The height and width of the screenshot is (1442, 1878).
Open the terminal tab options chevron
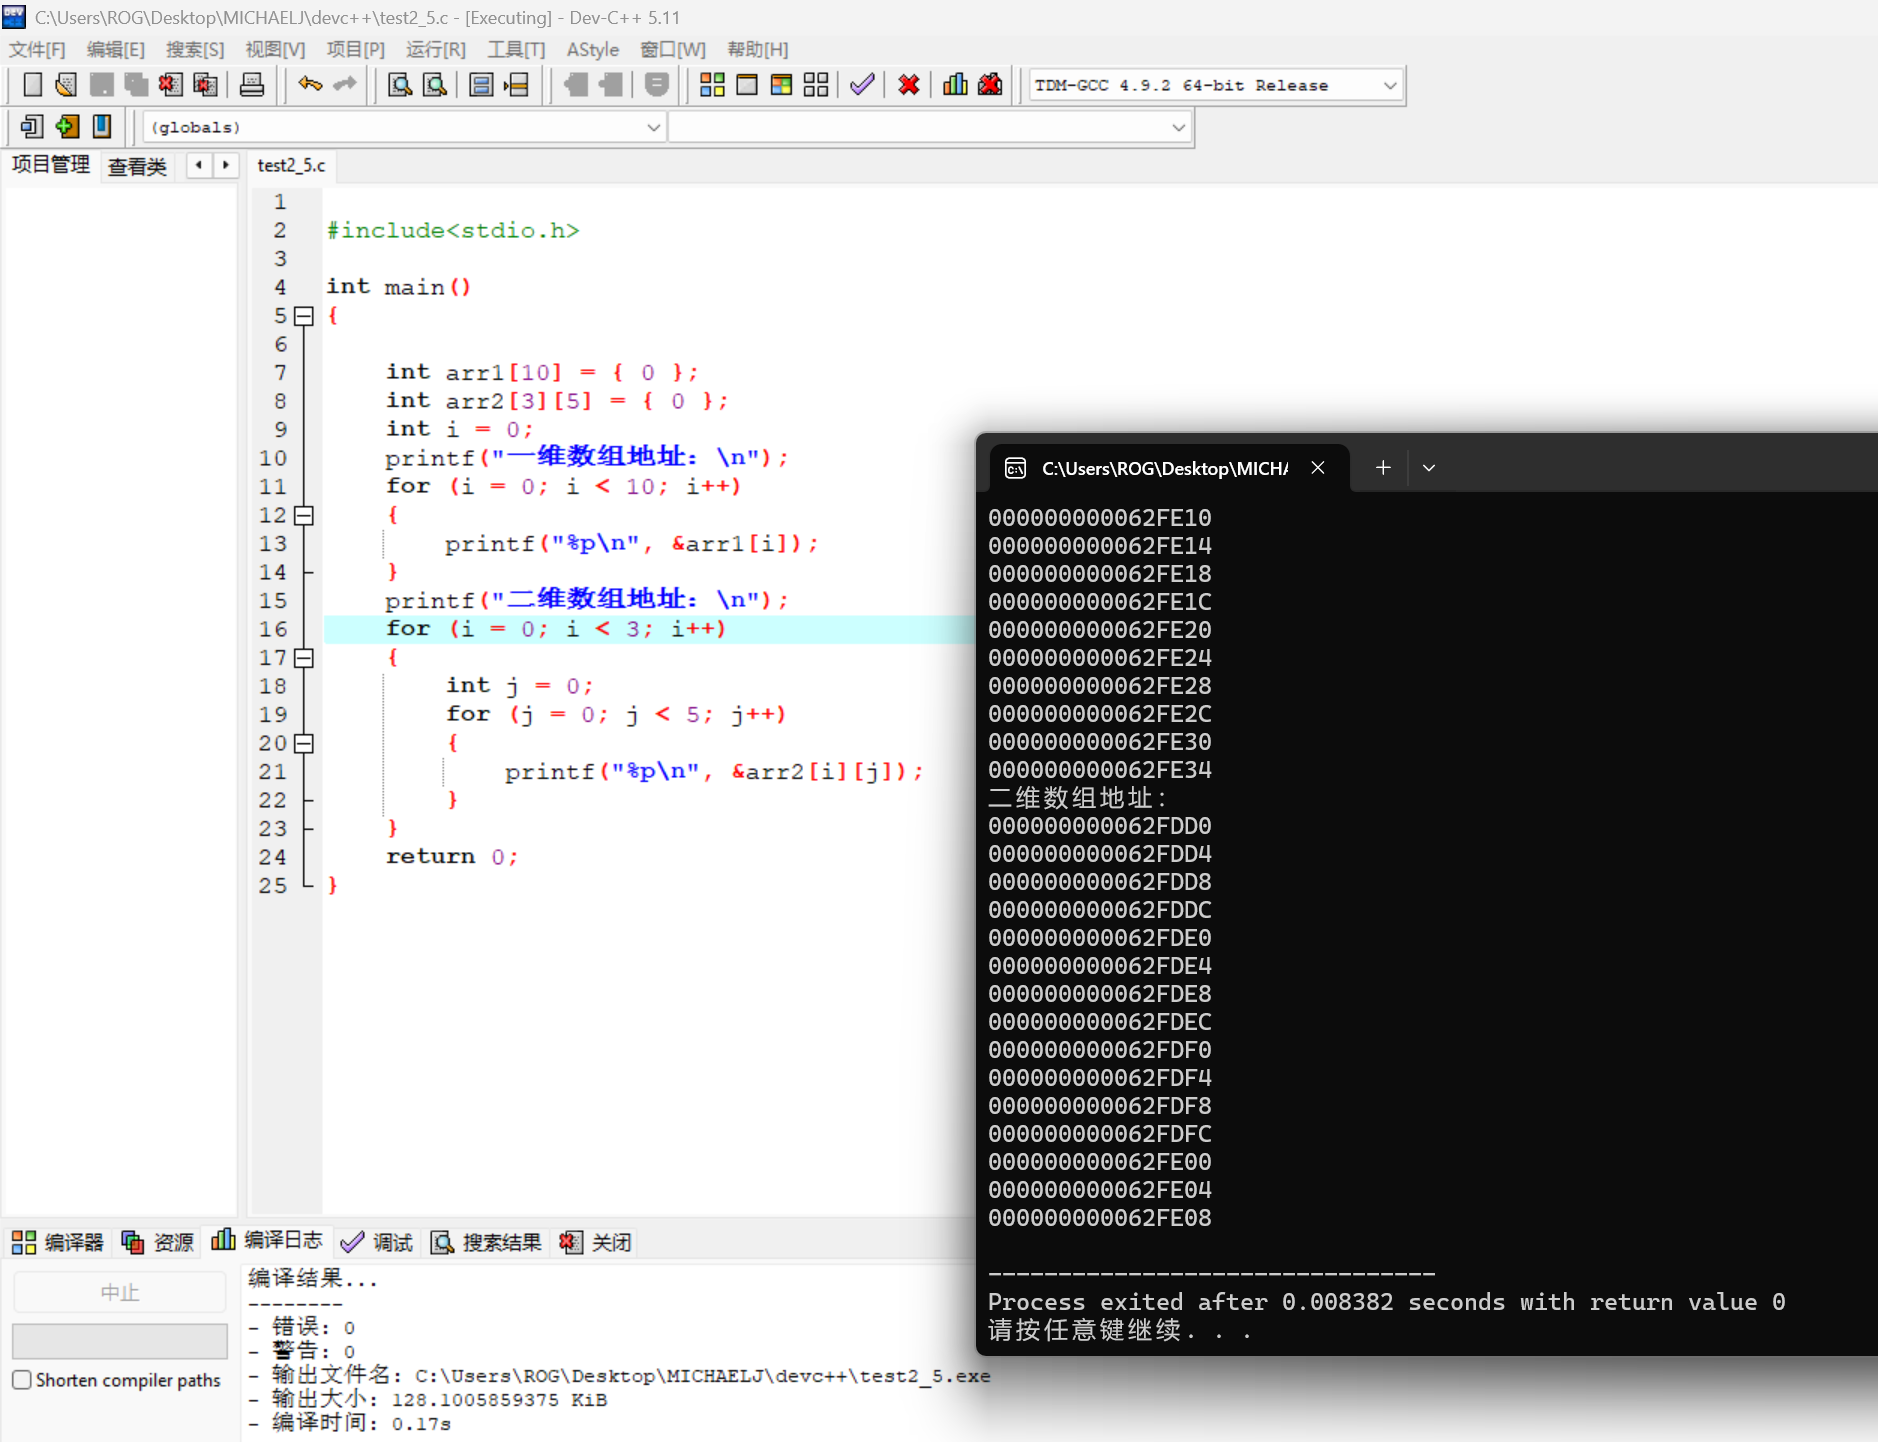[x=1429, y=468]
